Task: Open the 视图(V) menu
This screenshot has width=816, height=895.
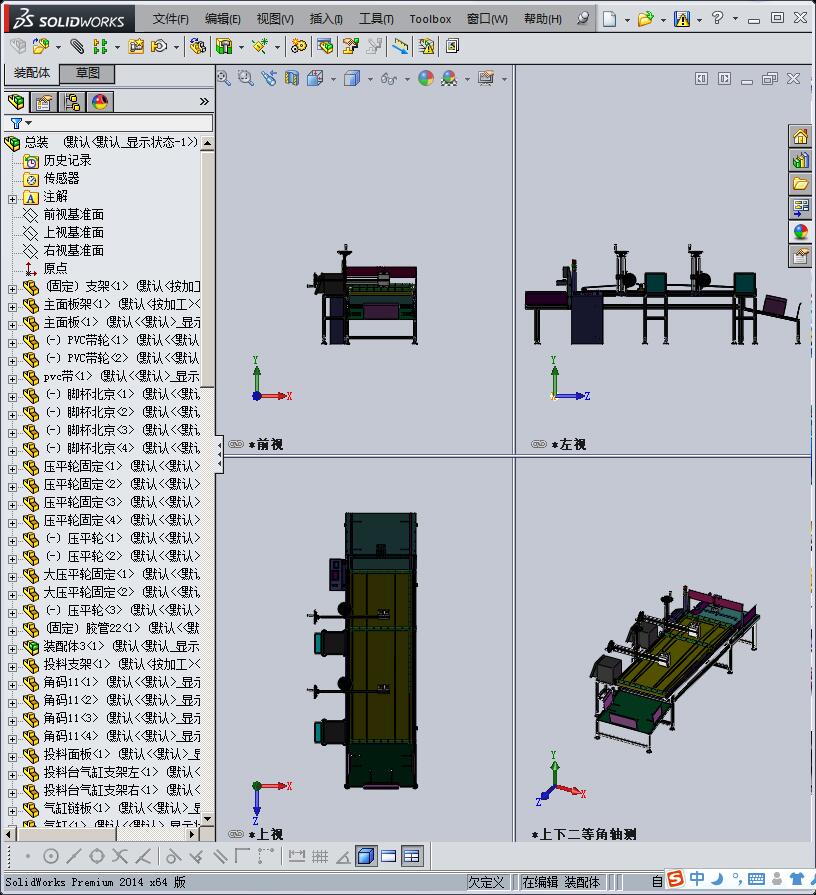Action: click(x=275, y=19)
